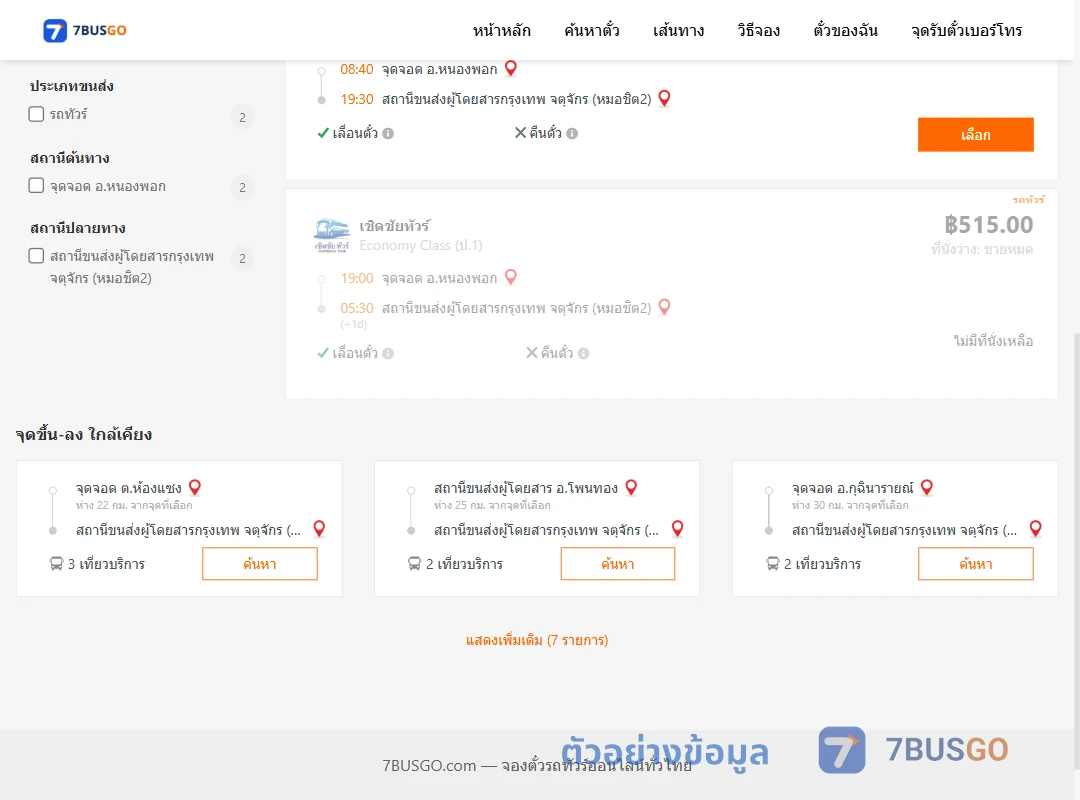Open info icon next to first เลื่อนตั๋ว
The height and width of the screenshot is (800, 1080).
388,134
